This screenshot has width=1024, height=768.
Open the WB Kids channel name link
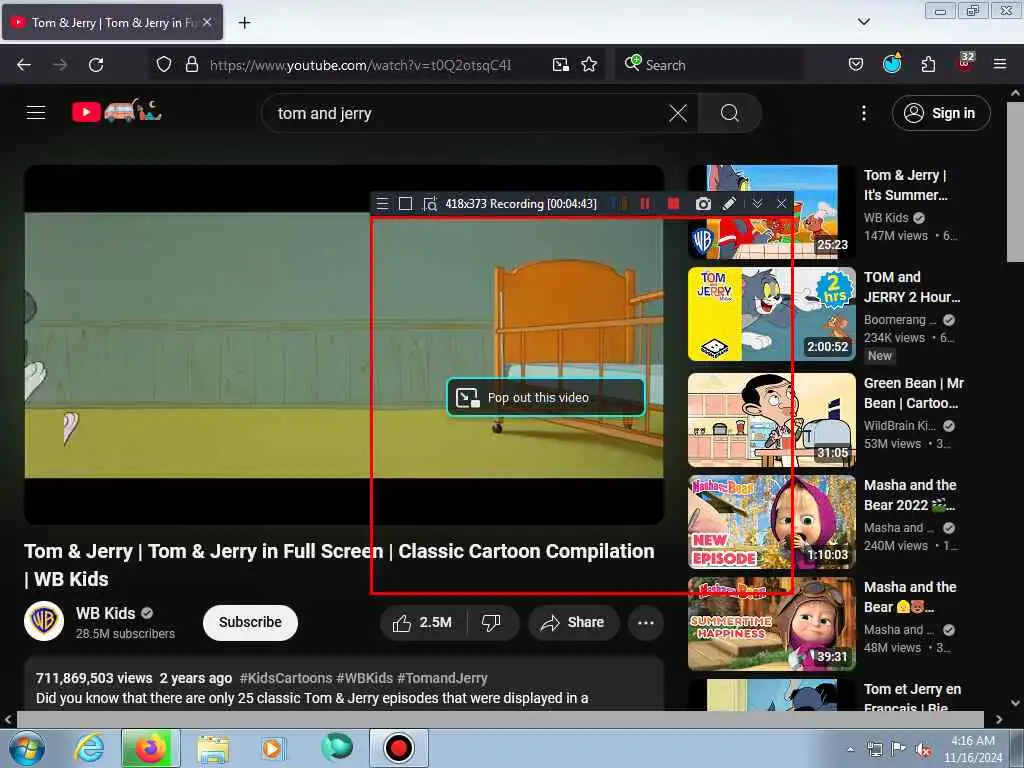tap(105, 613)
